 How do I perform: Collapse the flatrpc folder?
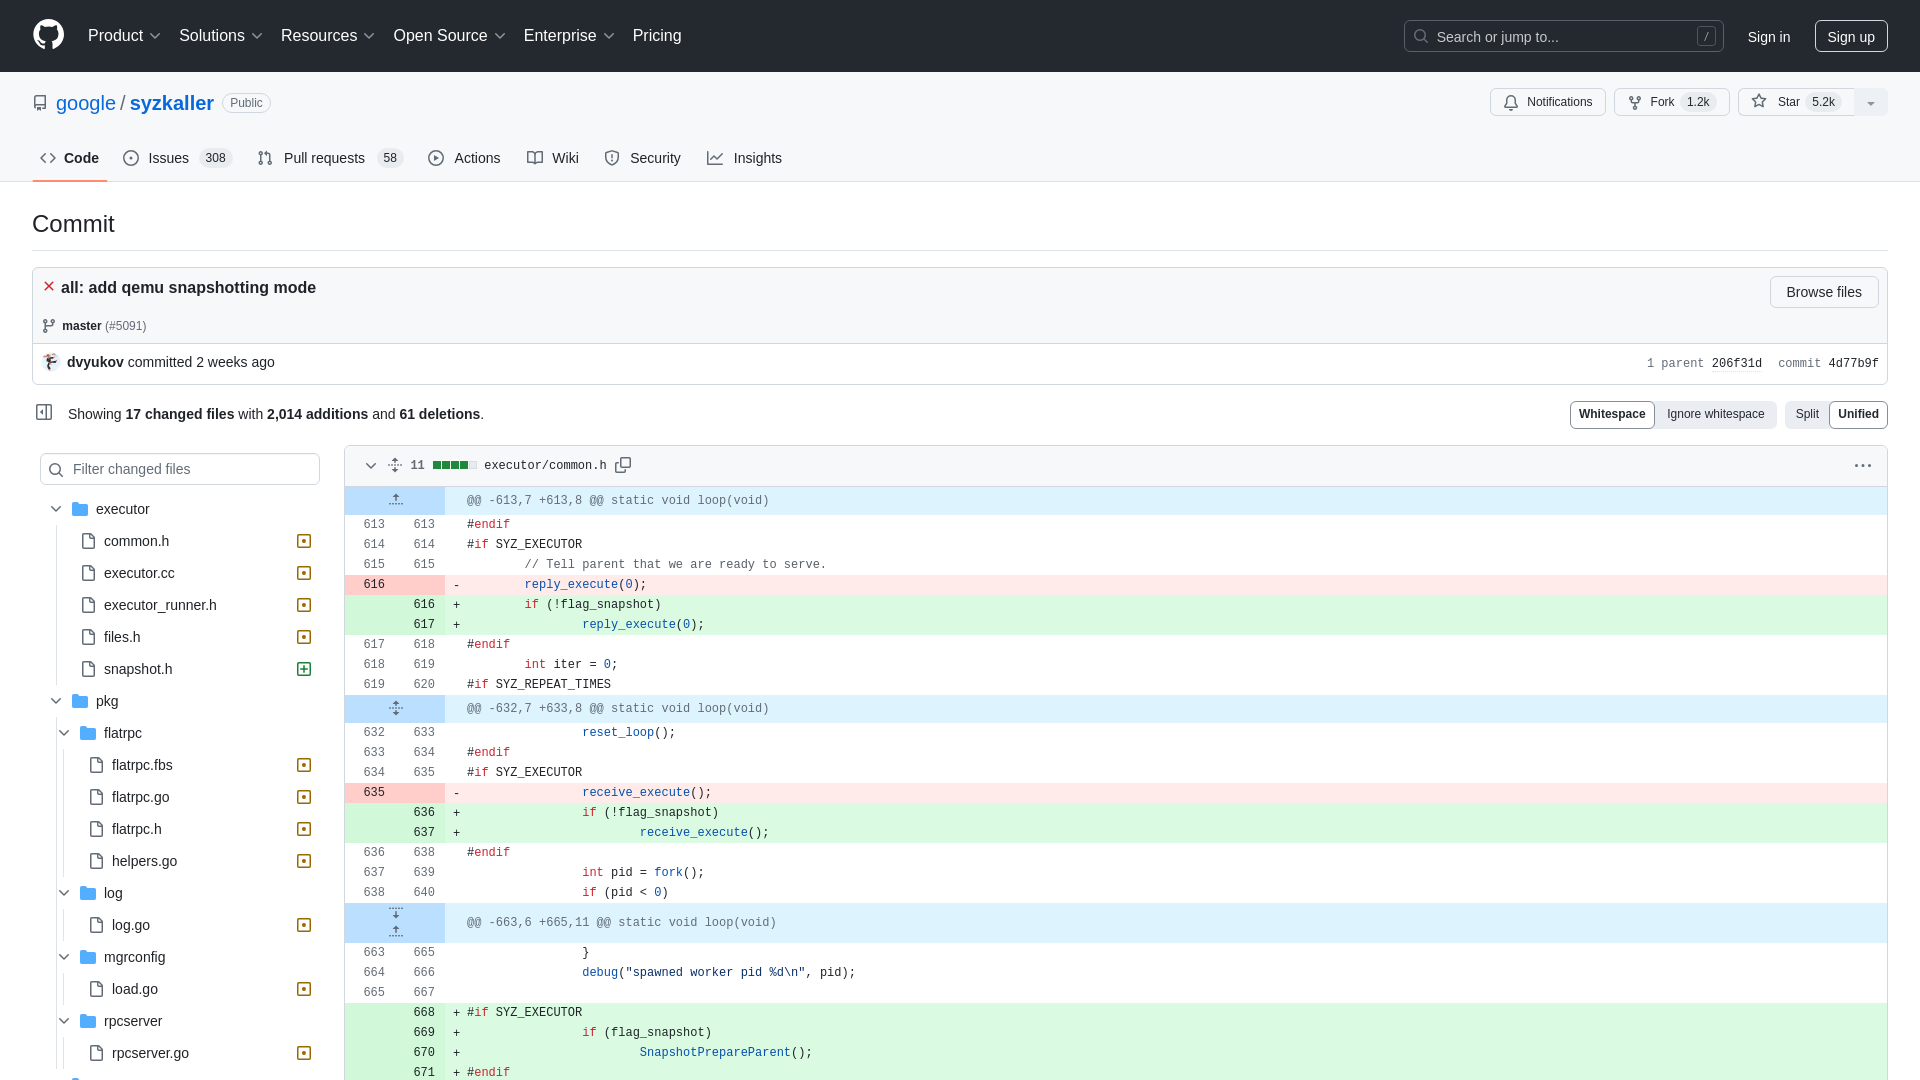pyautogui.click(x=64, y=733)
